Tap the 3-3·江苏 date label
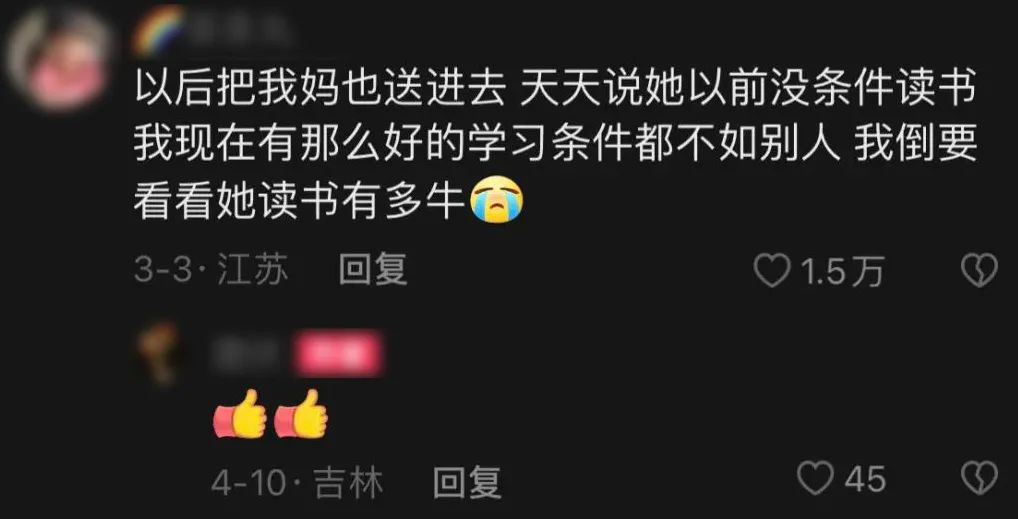This screenshot has width=1018, height=519. 211,270
